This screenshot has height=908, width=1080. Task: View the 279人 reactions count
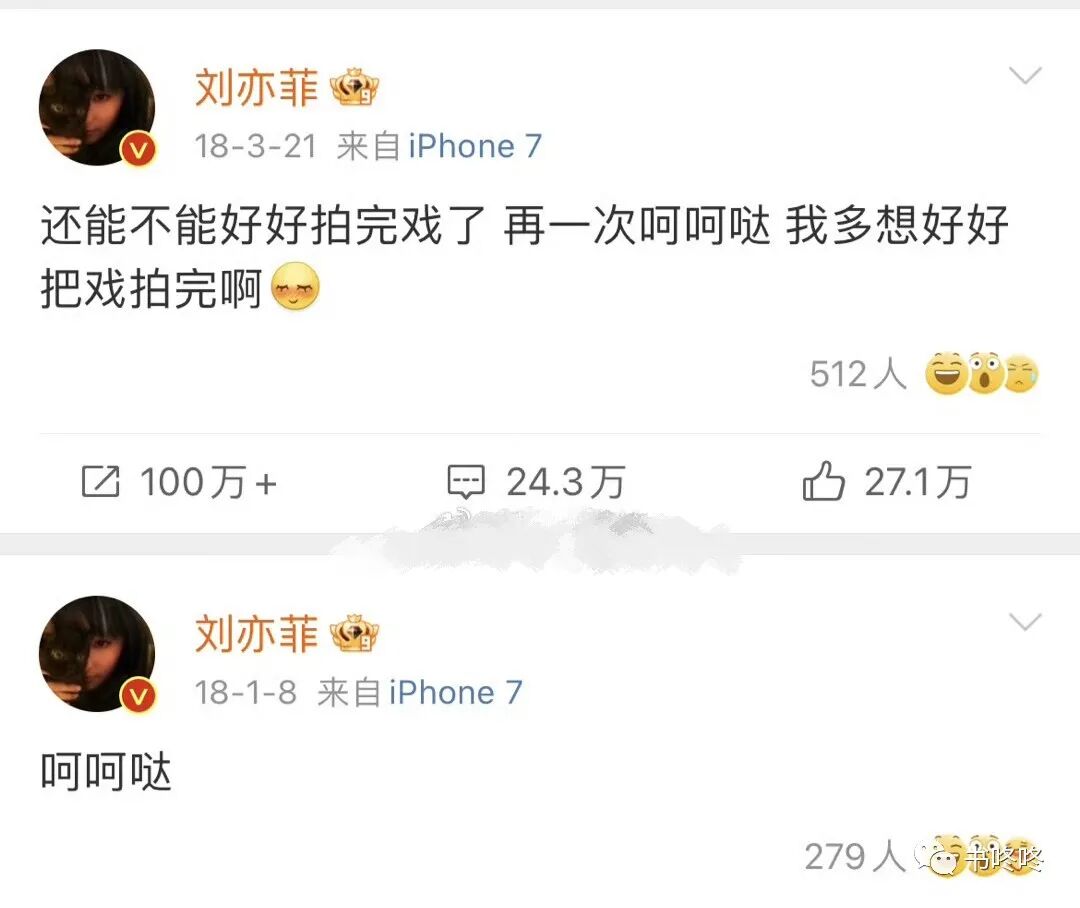tap(854, 856)
